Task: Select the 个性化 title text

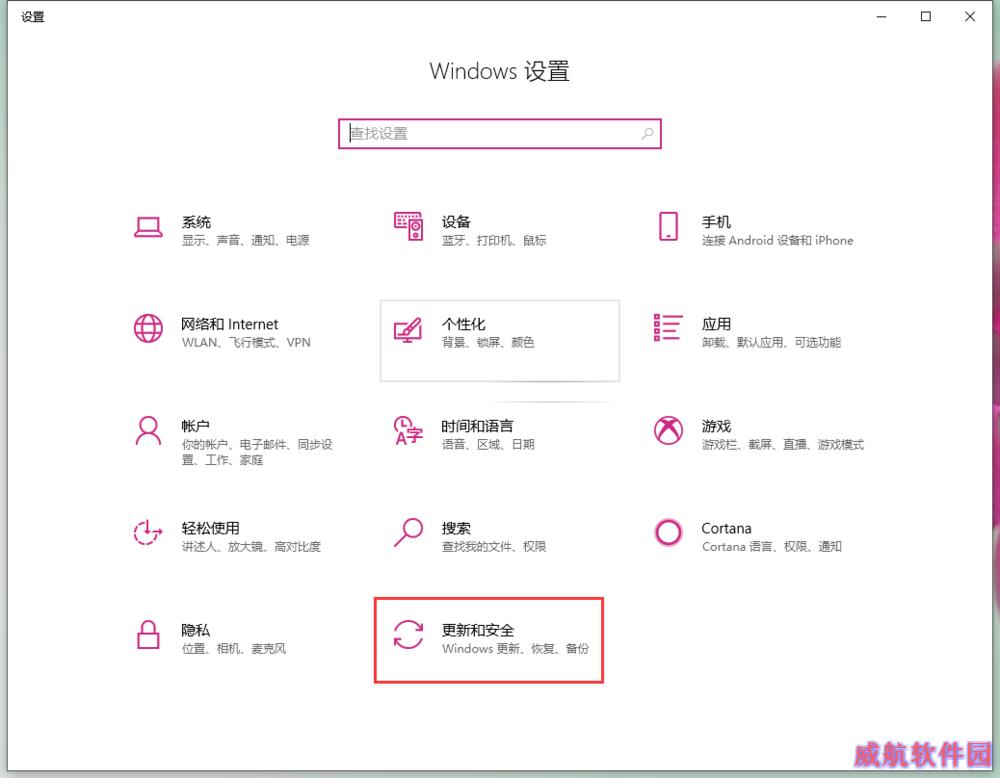Action: pos(464,324)
